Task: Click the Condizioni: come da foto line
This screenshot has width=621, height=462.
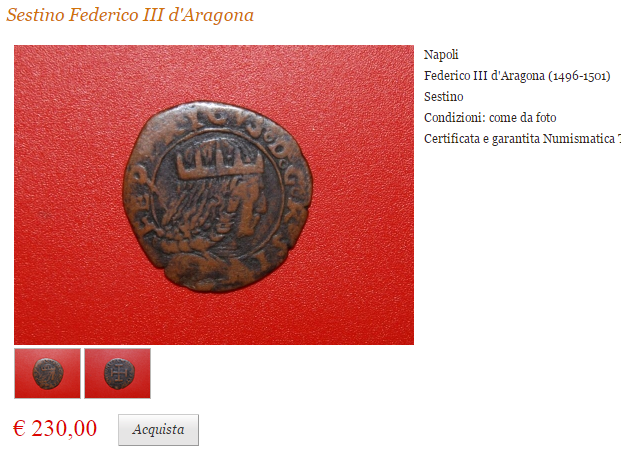Action: click(x=490, y=117)
